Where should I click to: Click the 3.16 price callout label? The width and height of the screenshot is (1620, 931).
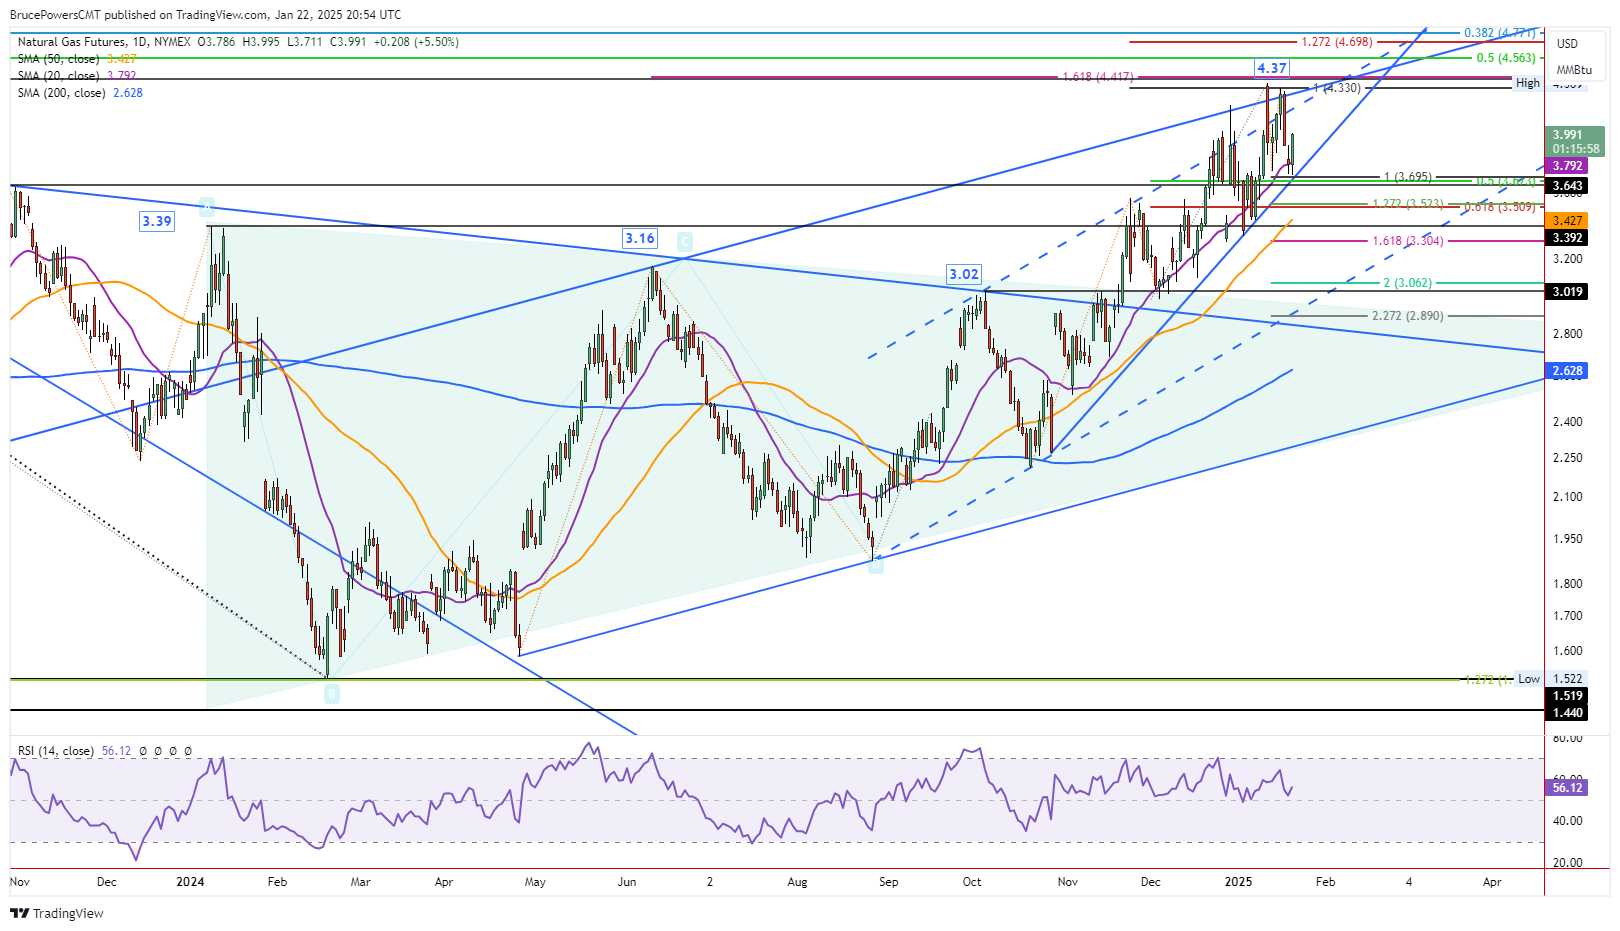coord(640,238)
